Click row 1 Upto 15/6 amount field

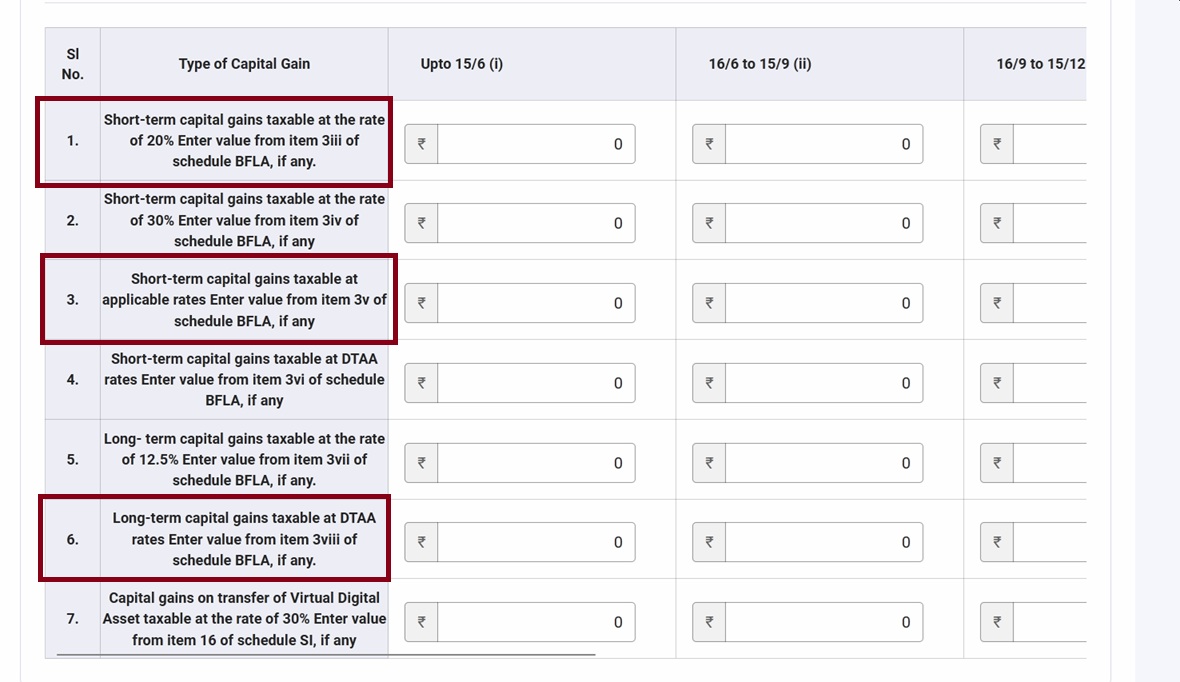click(536, 144)
